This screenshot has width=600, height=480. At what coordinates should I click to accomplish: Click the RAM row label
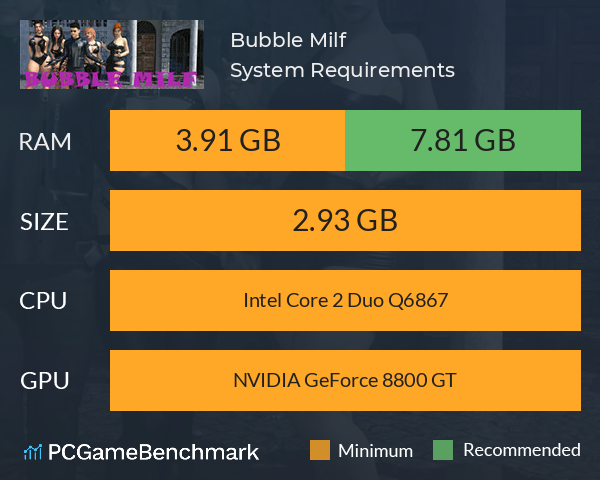tap(45, 142)
